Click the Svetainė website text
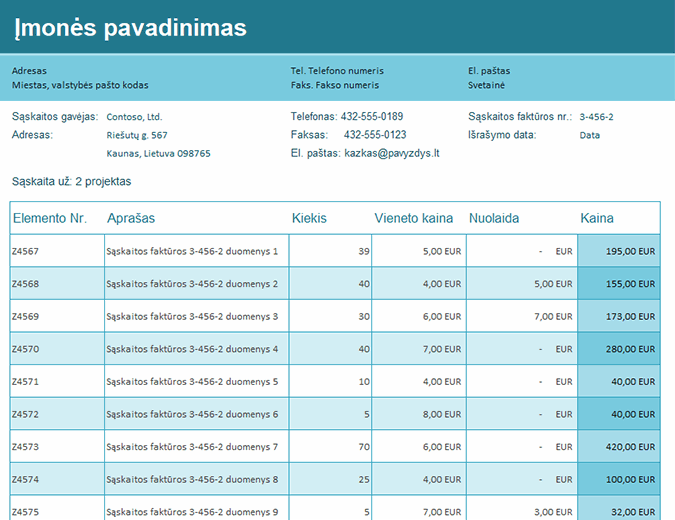The height and width of the screenshot is (520, 675). pos(486,86)
